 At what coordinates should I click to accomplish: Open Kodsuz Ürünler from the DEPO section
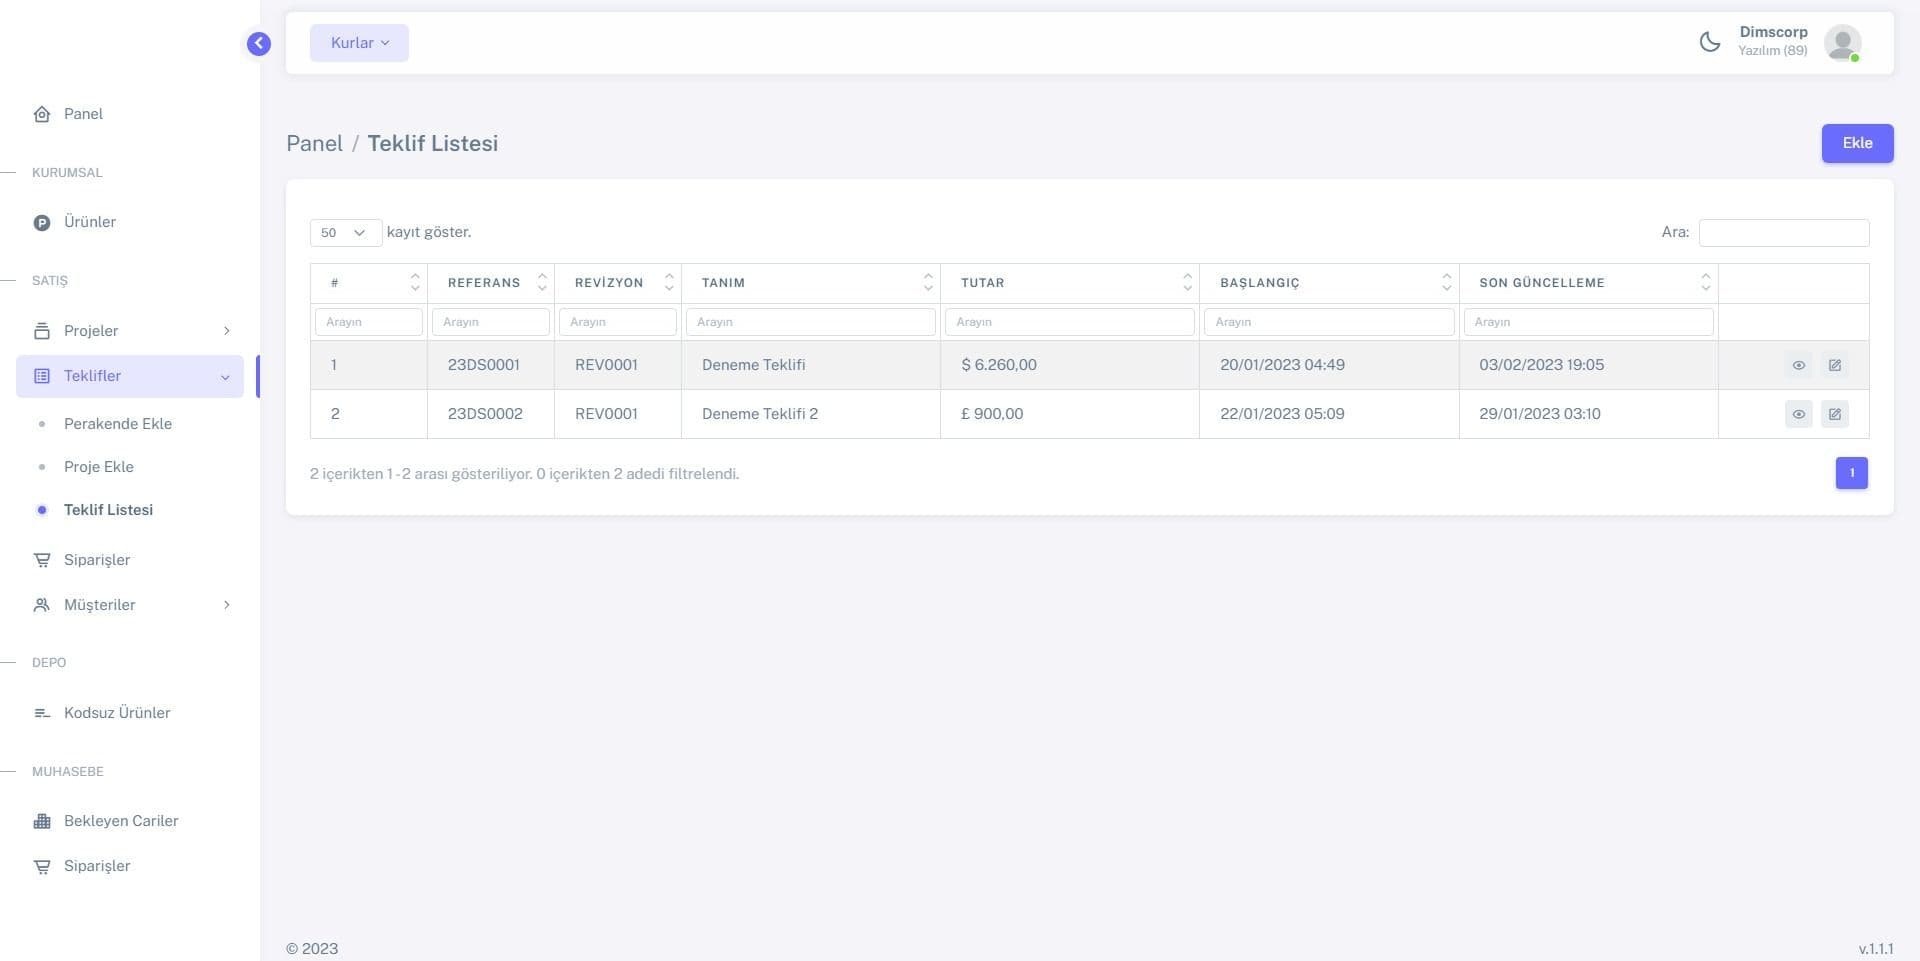point(115,712)
